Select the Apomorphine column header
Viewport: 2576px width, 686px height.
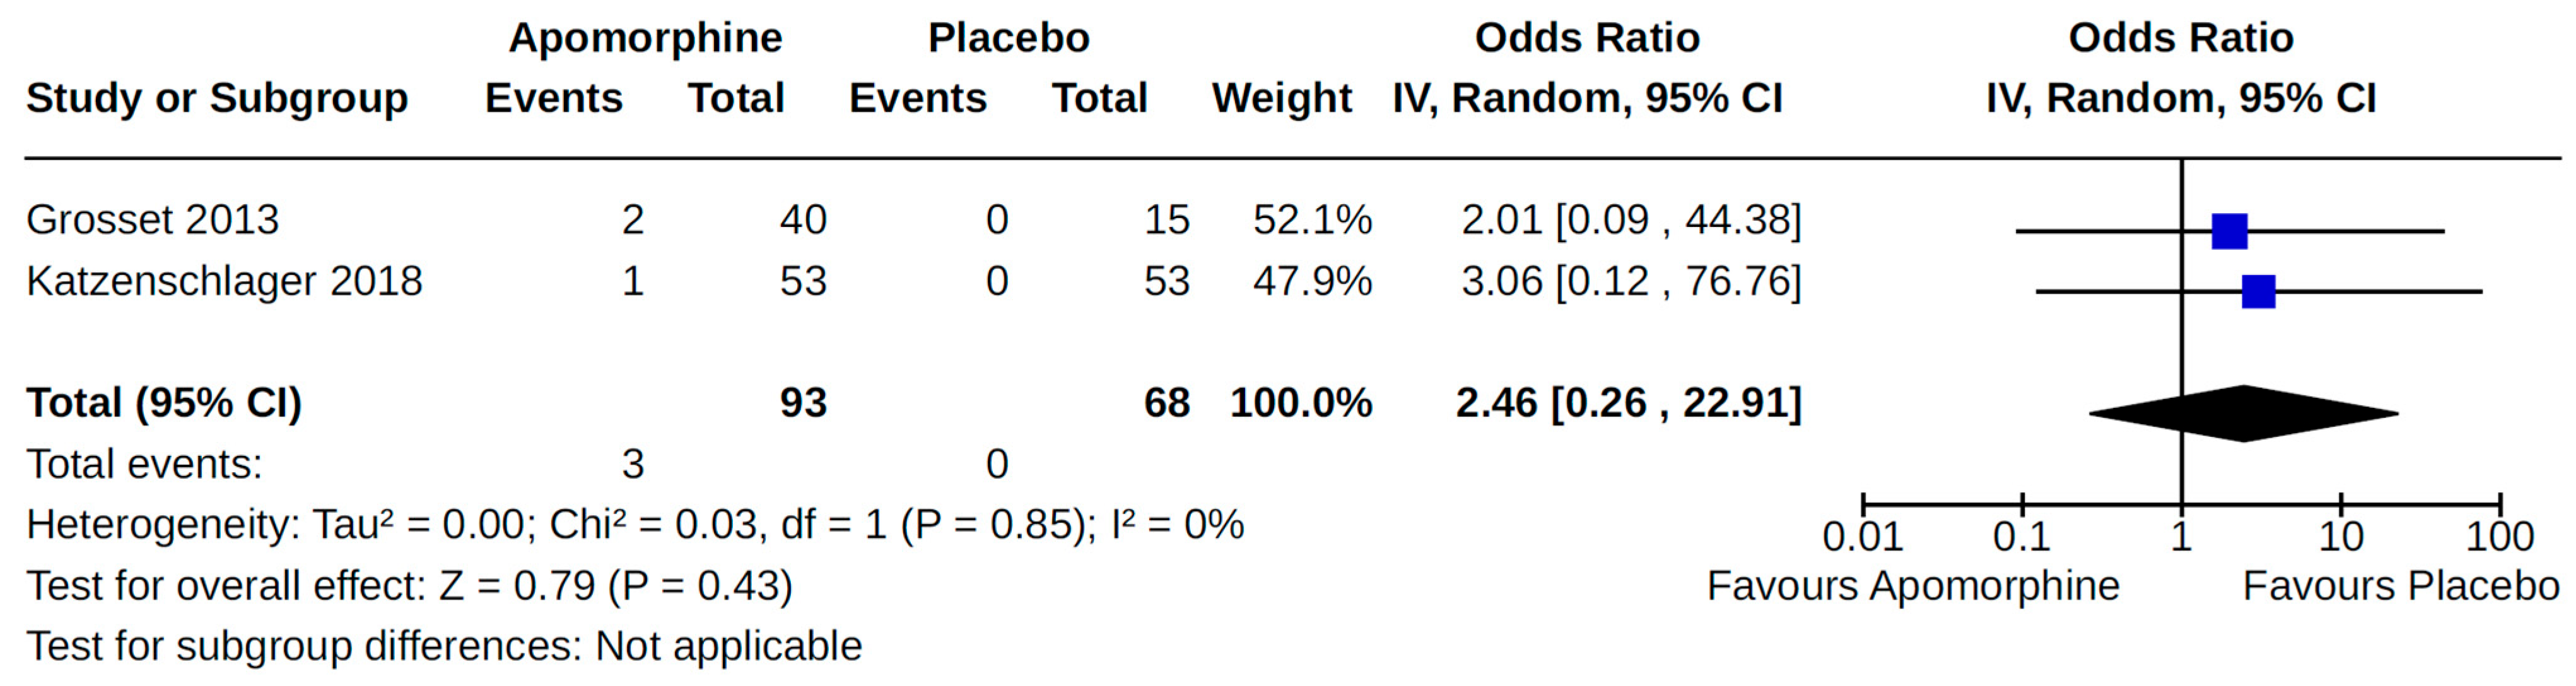(x=645, y=38)
